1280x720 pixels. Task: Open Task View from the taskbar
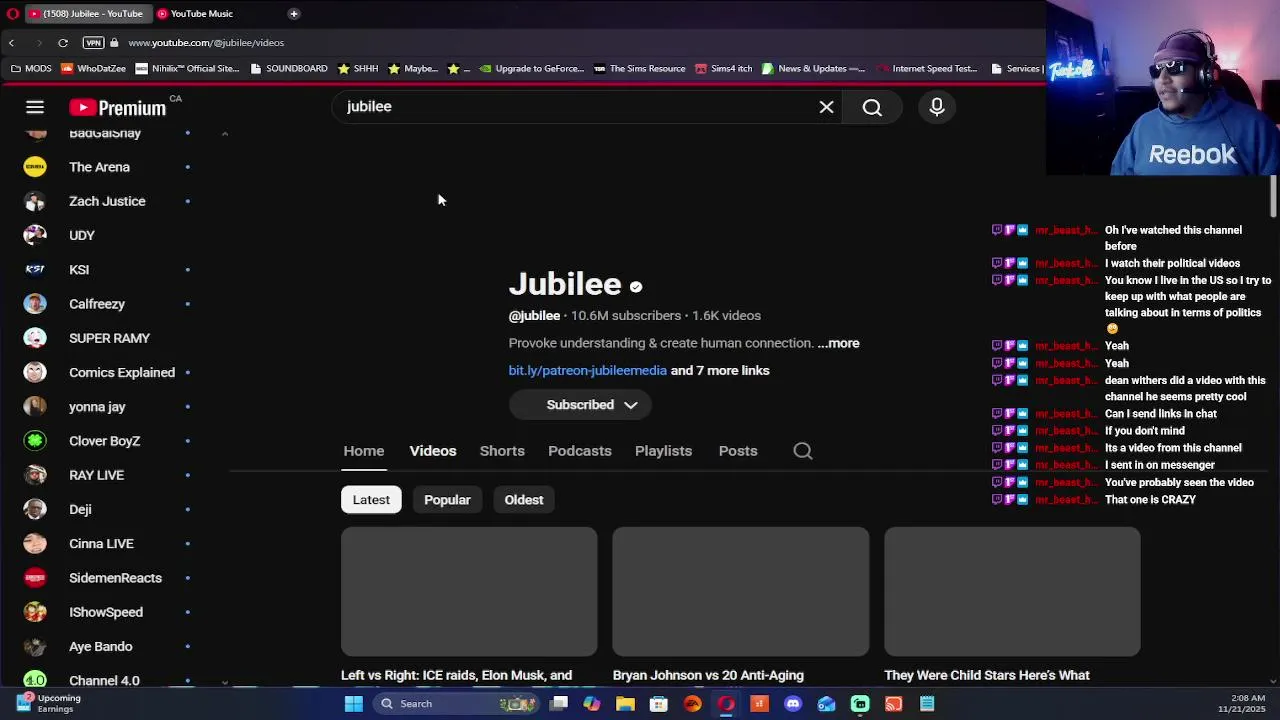559,704
